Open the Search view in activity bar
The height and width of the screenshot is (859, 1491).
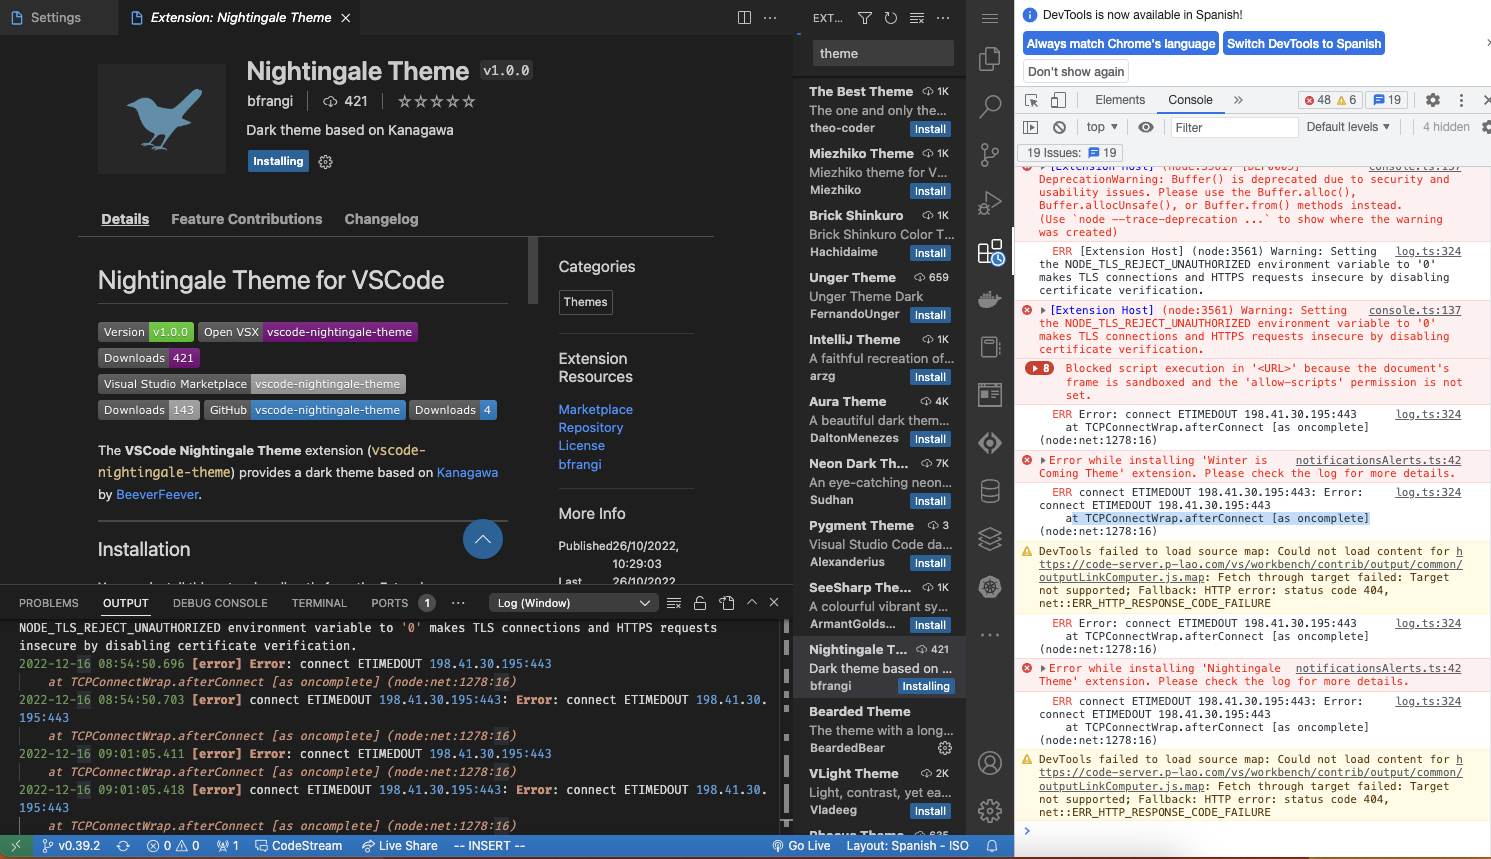coord(990,106)
